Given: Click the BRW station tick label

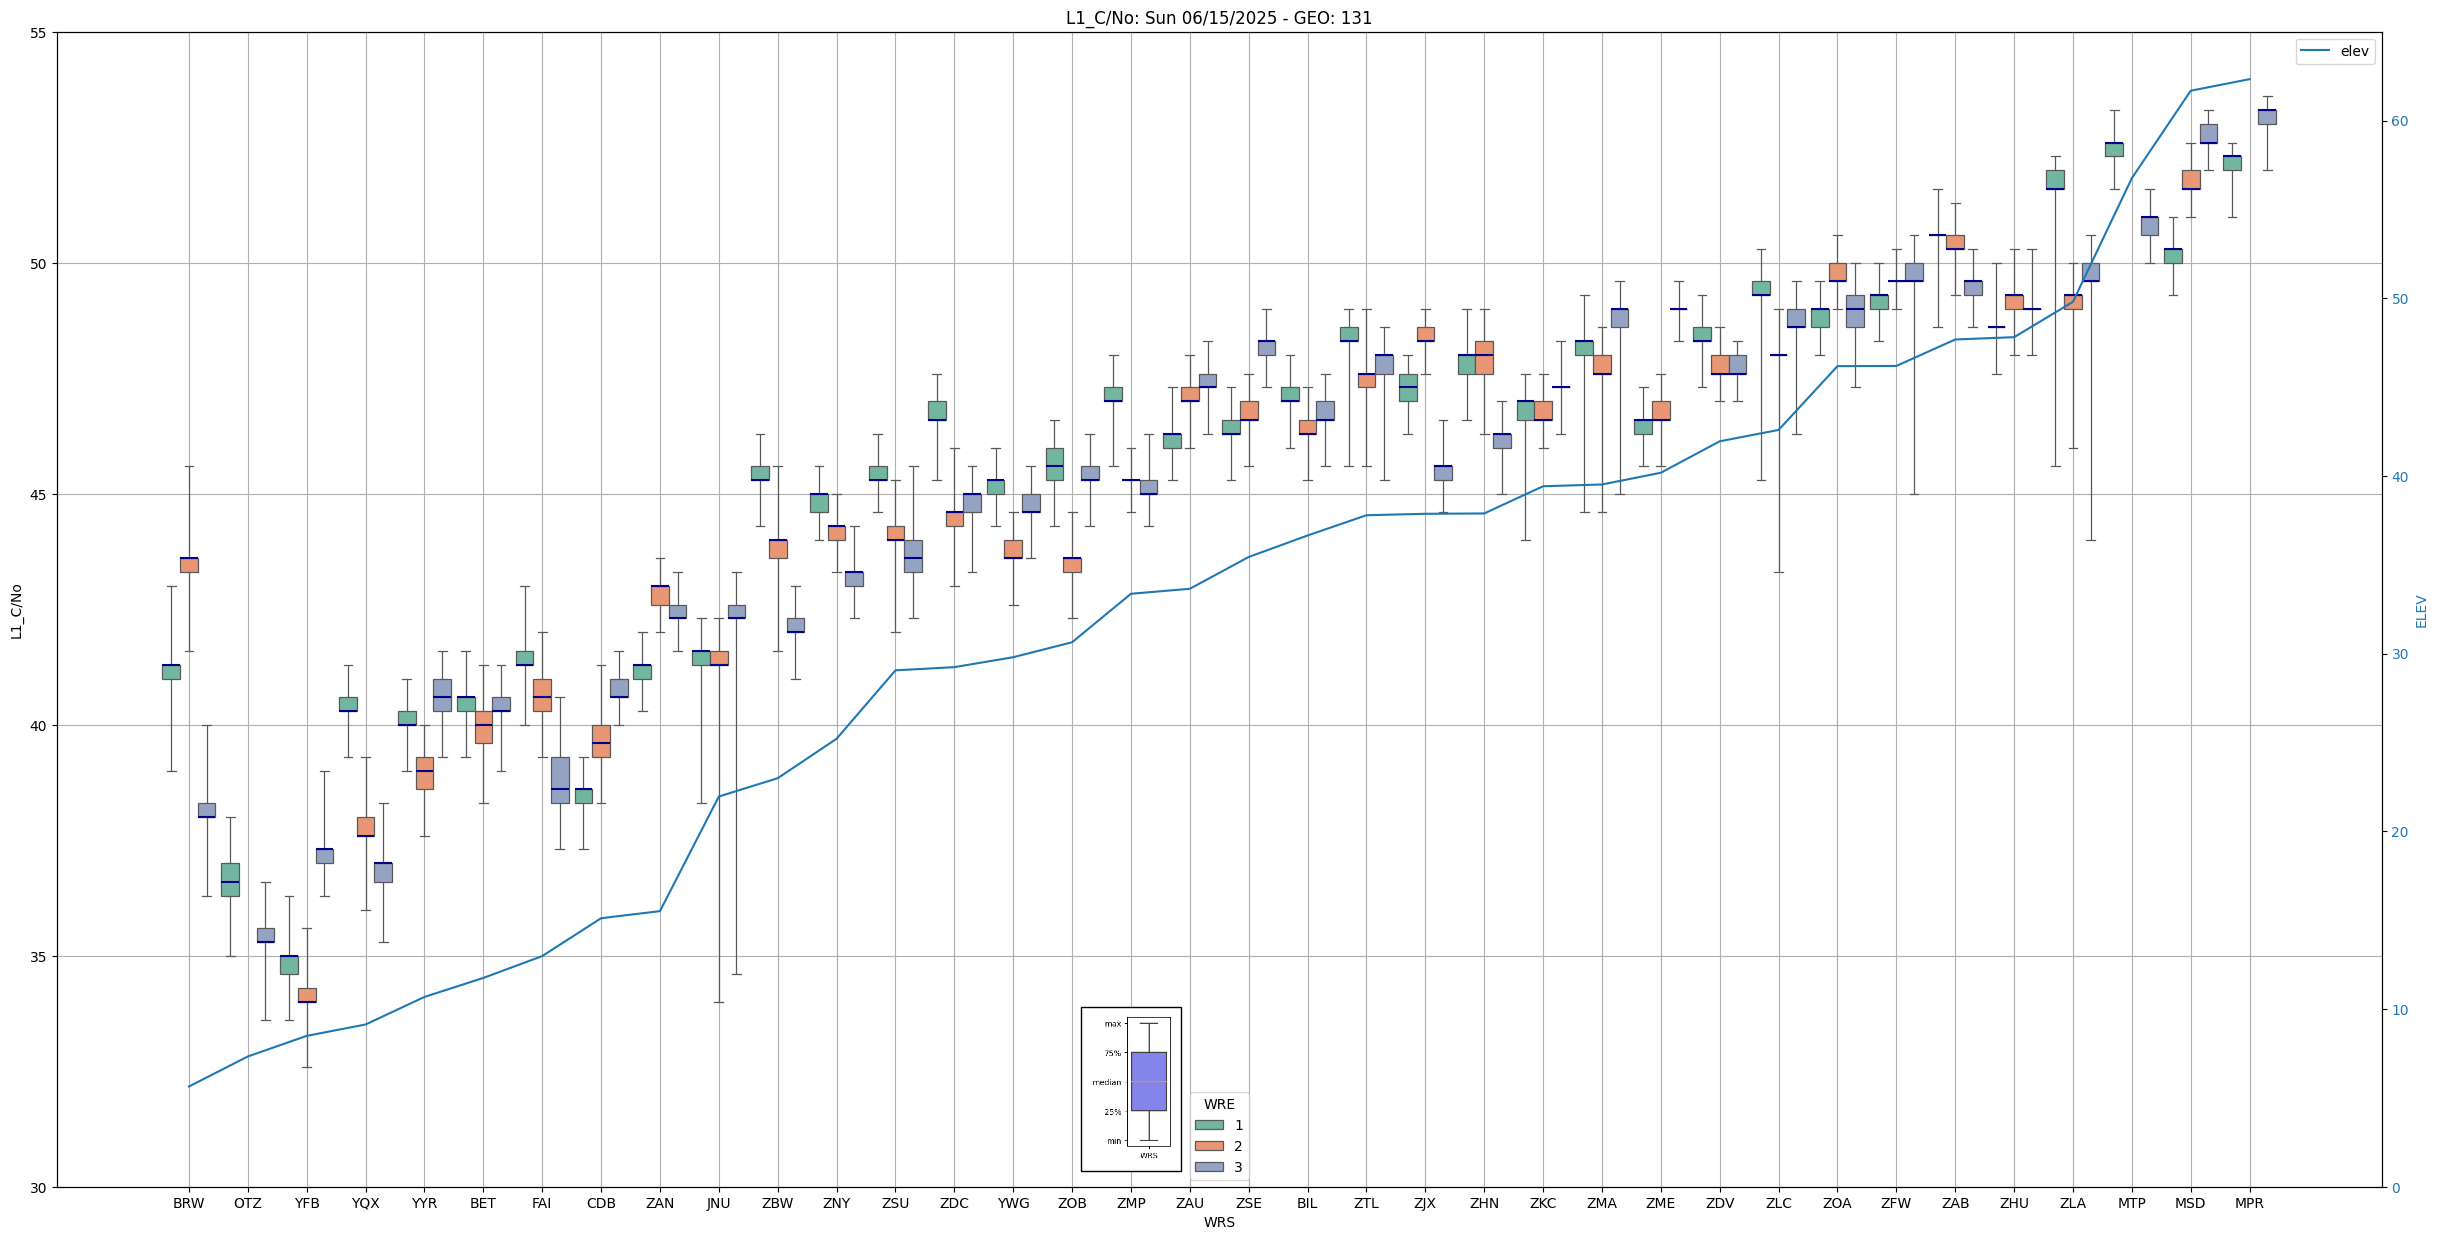Looking at the screenshot, I should click(188, 1203).
